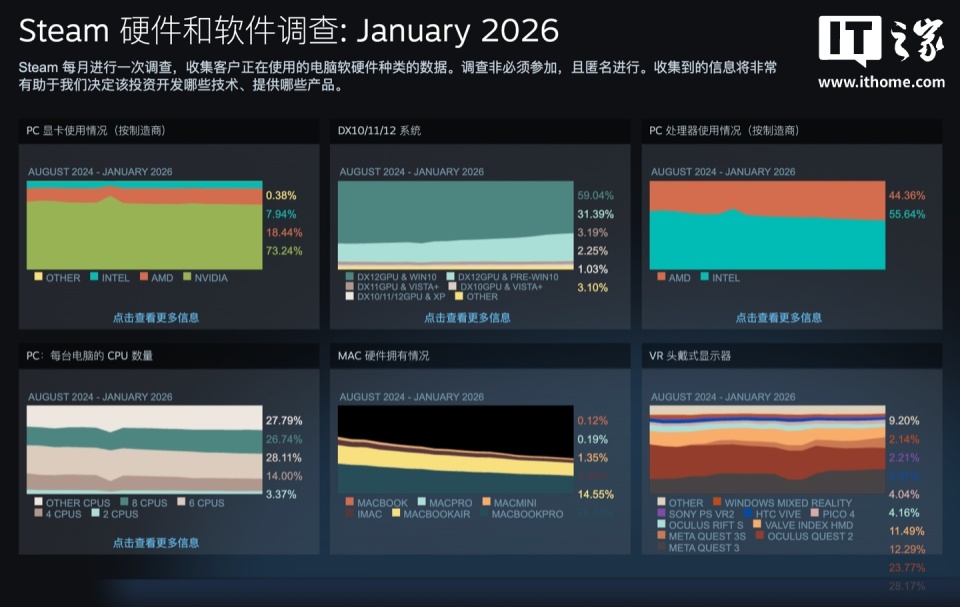Select the NVIDIA legend marker
The height and width of the screenshot is (607, 960).
187,276
